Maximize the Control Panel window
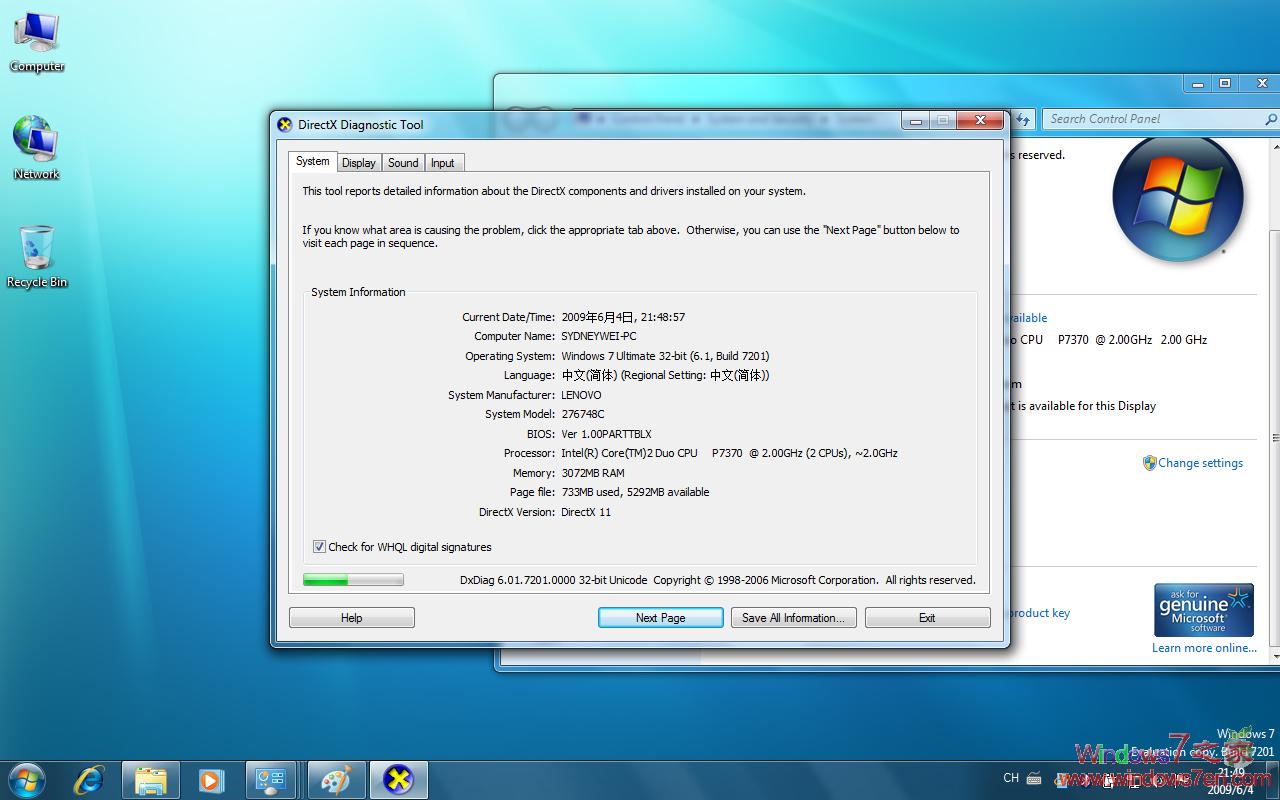This screenshot has width=1280, height=800. 1225,84
